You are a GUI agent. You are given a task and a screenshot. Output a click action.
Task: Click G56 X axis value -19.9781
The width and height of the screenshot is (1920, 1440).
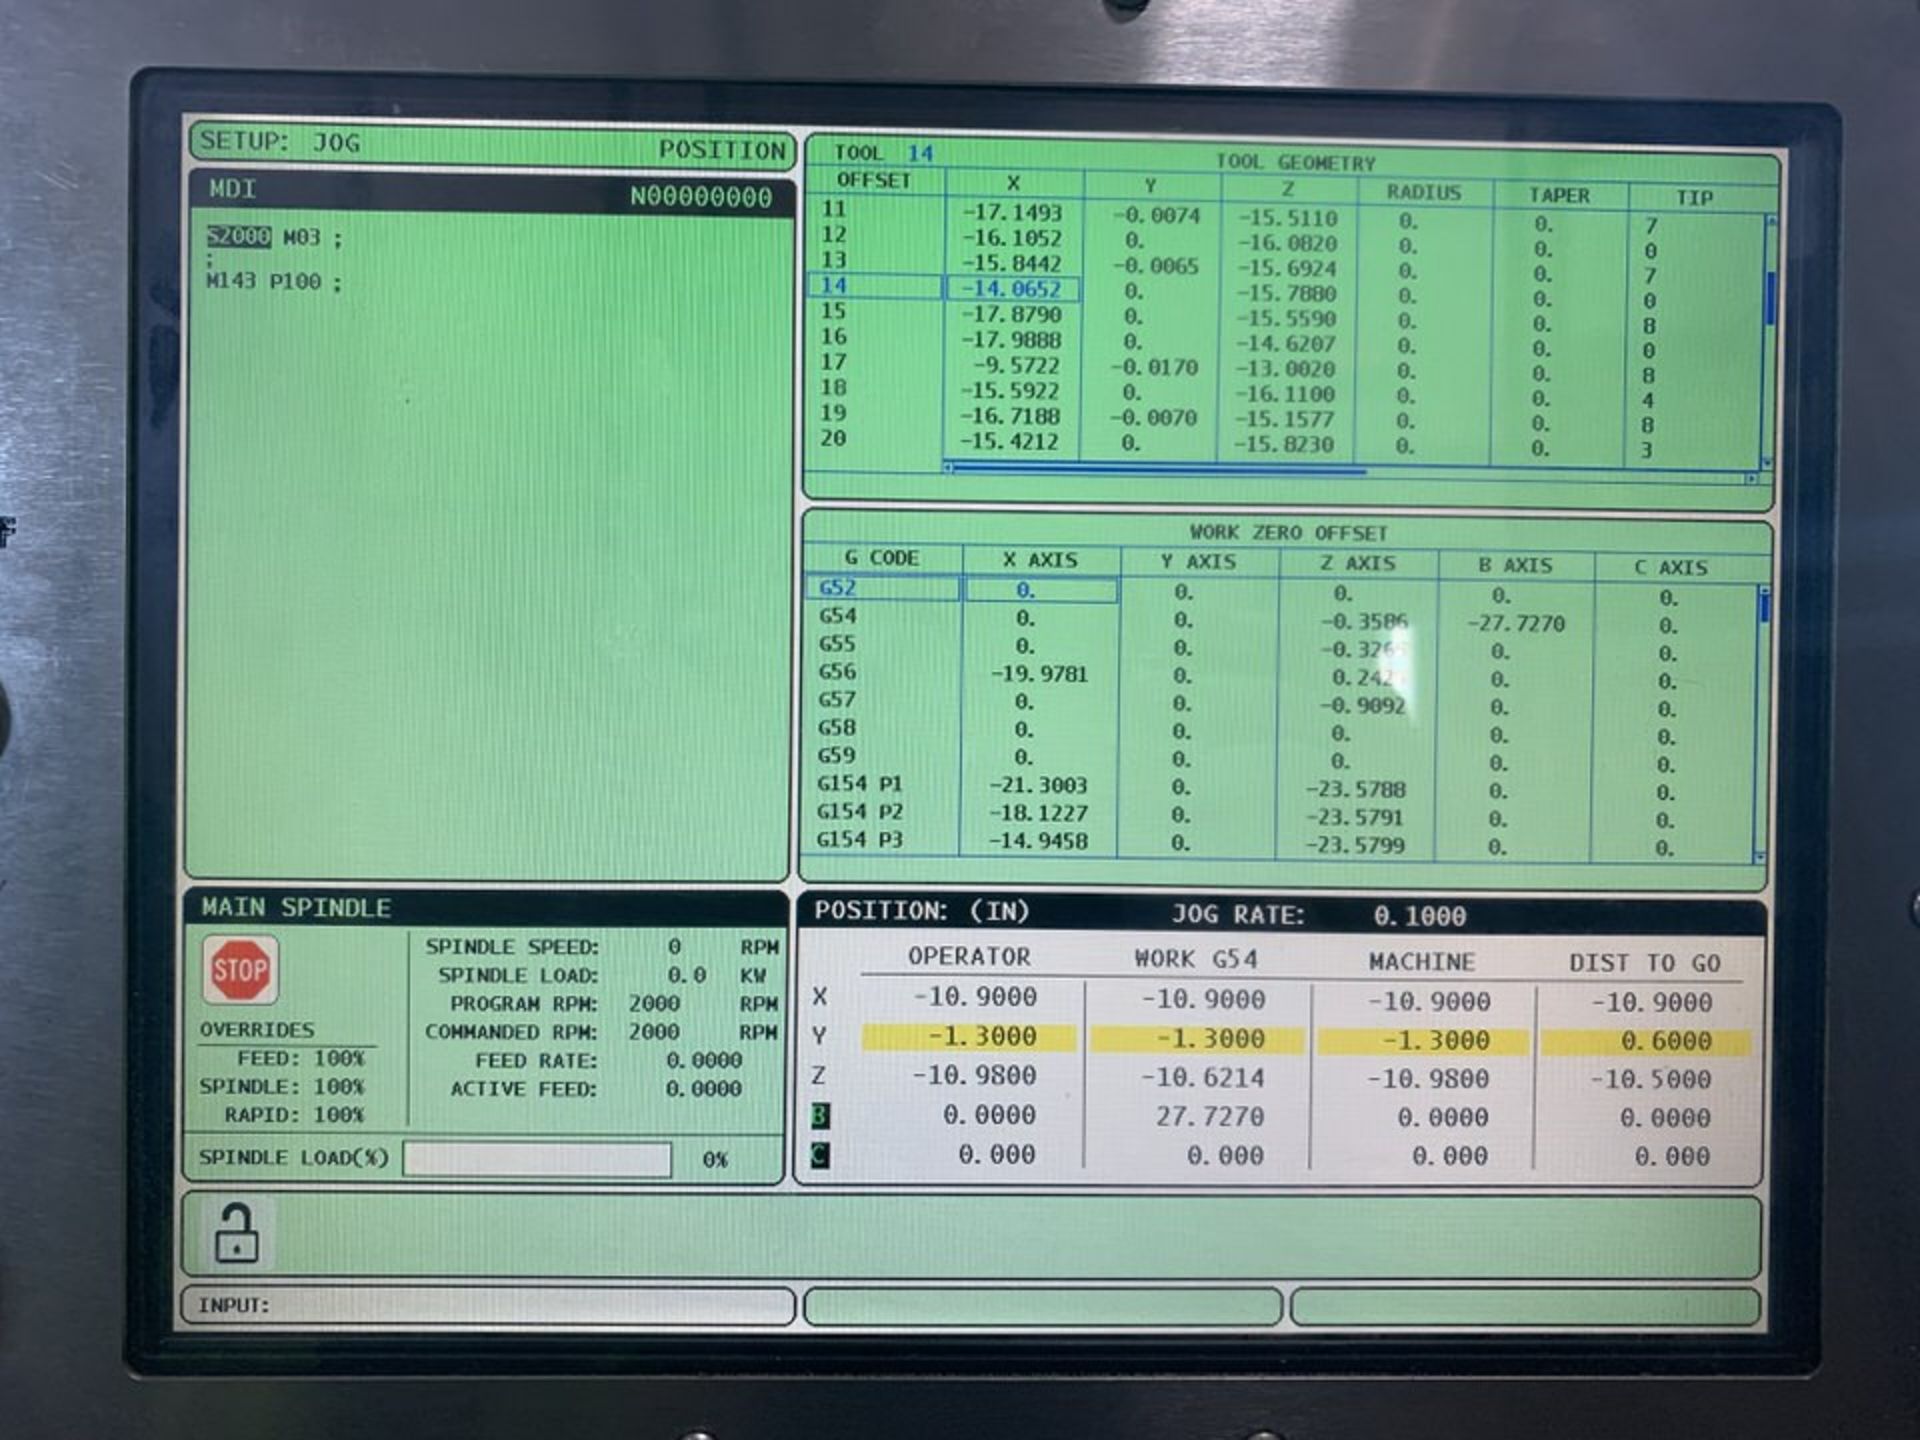point(1039,674)
